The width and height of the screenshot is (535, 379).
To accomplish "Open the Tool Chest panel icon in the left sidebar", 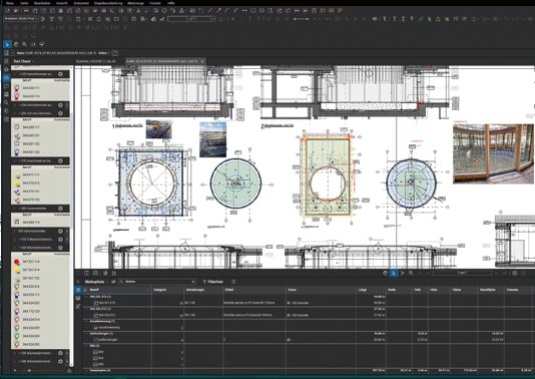I will (6, 78).
